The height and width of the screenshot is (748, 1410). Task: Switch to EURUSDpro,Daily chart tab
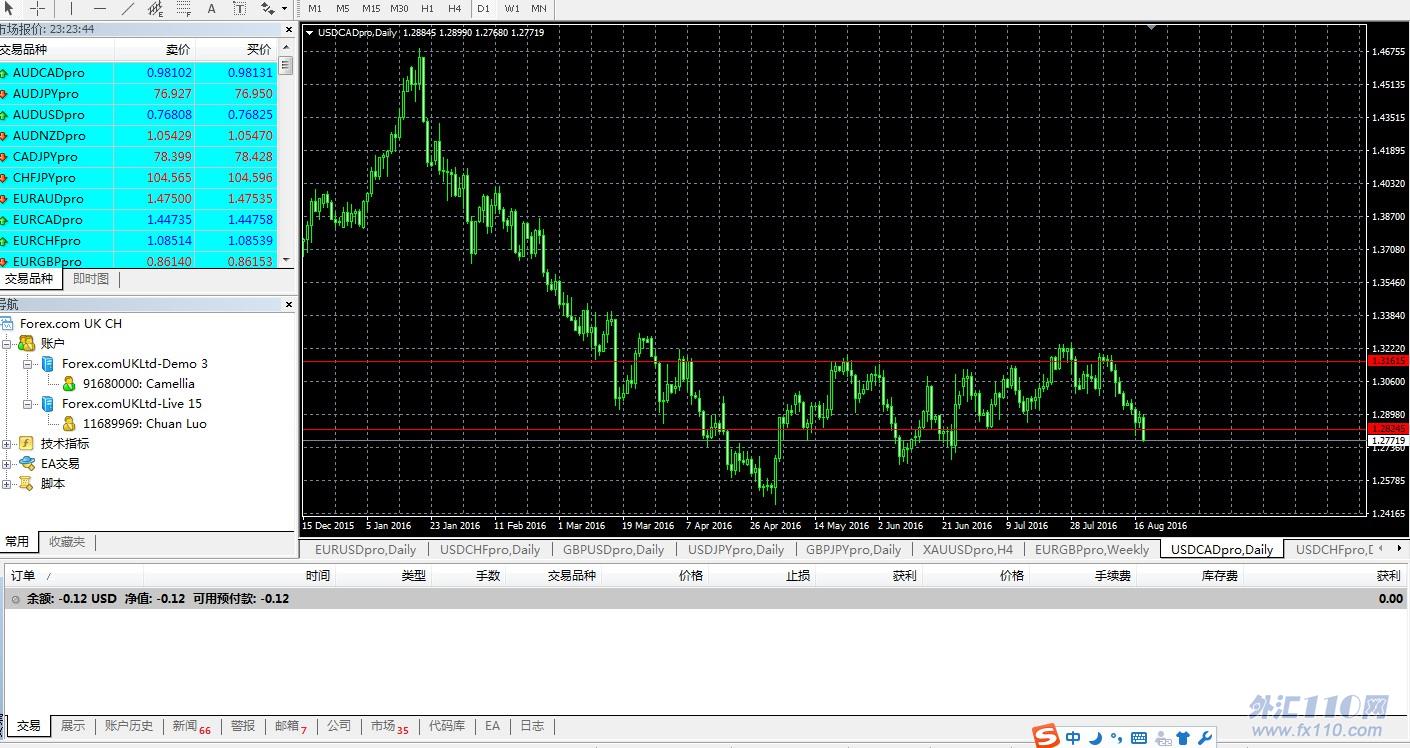coord(365,549)
